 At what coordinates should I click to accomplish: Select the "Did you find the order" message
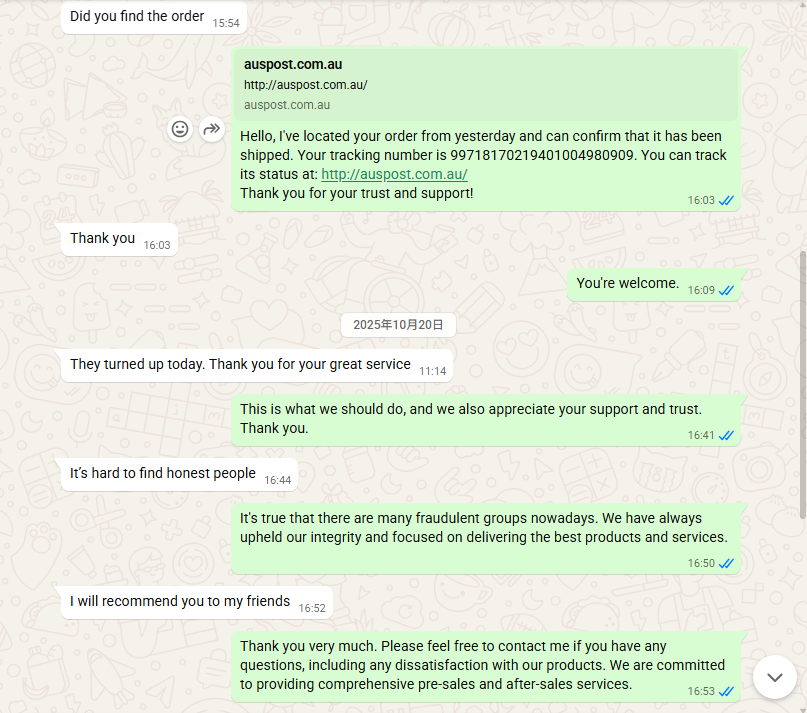point(137,17)
